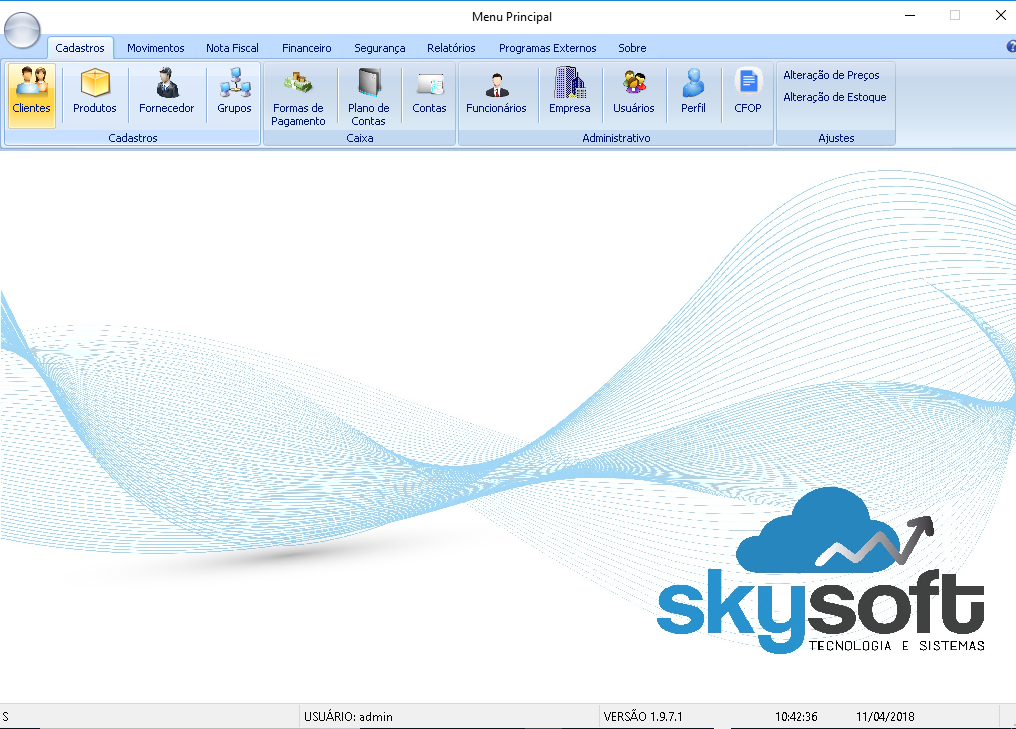Open the Clientes registration
Screen dimensions: 1016x729
pos(32,95)
